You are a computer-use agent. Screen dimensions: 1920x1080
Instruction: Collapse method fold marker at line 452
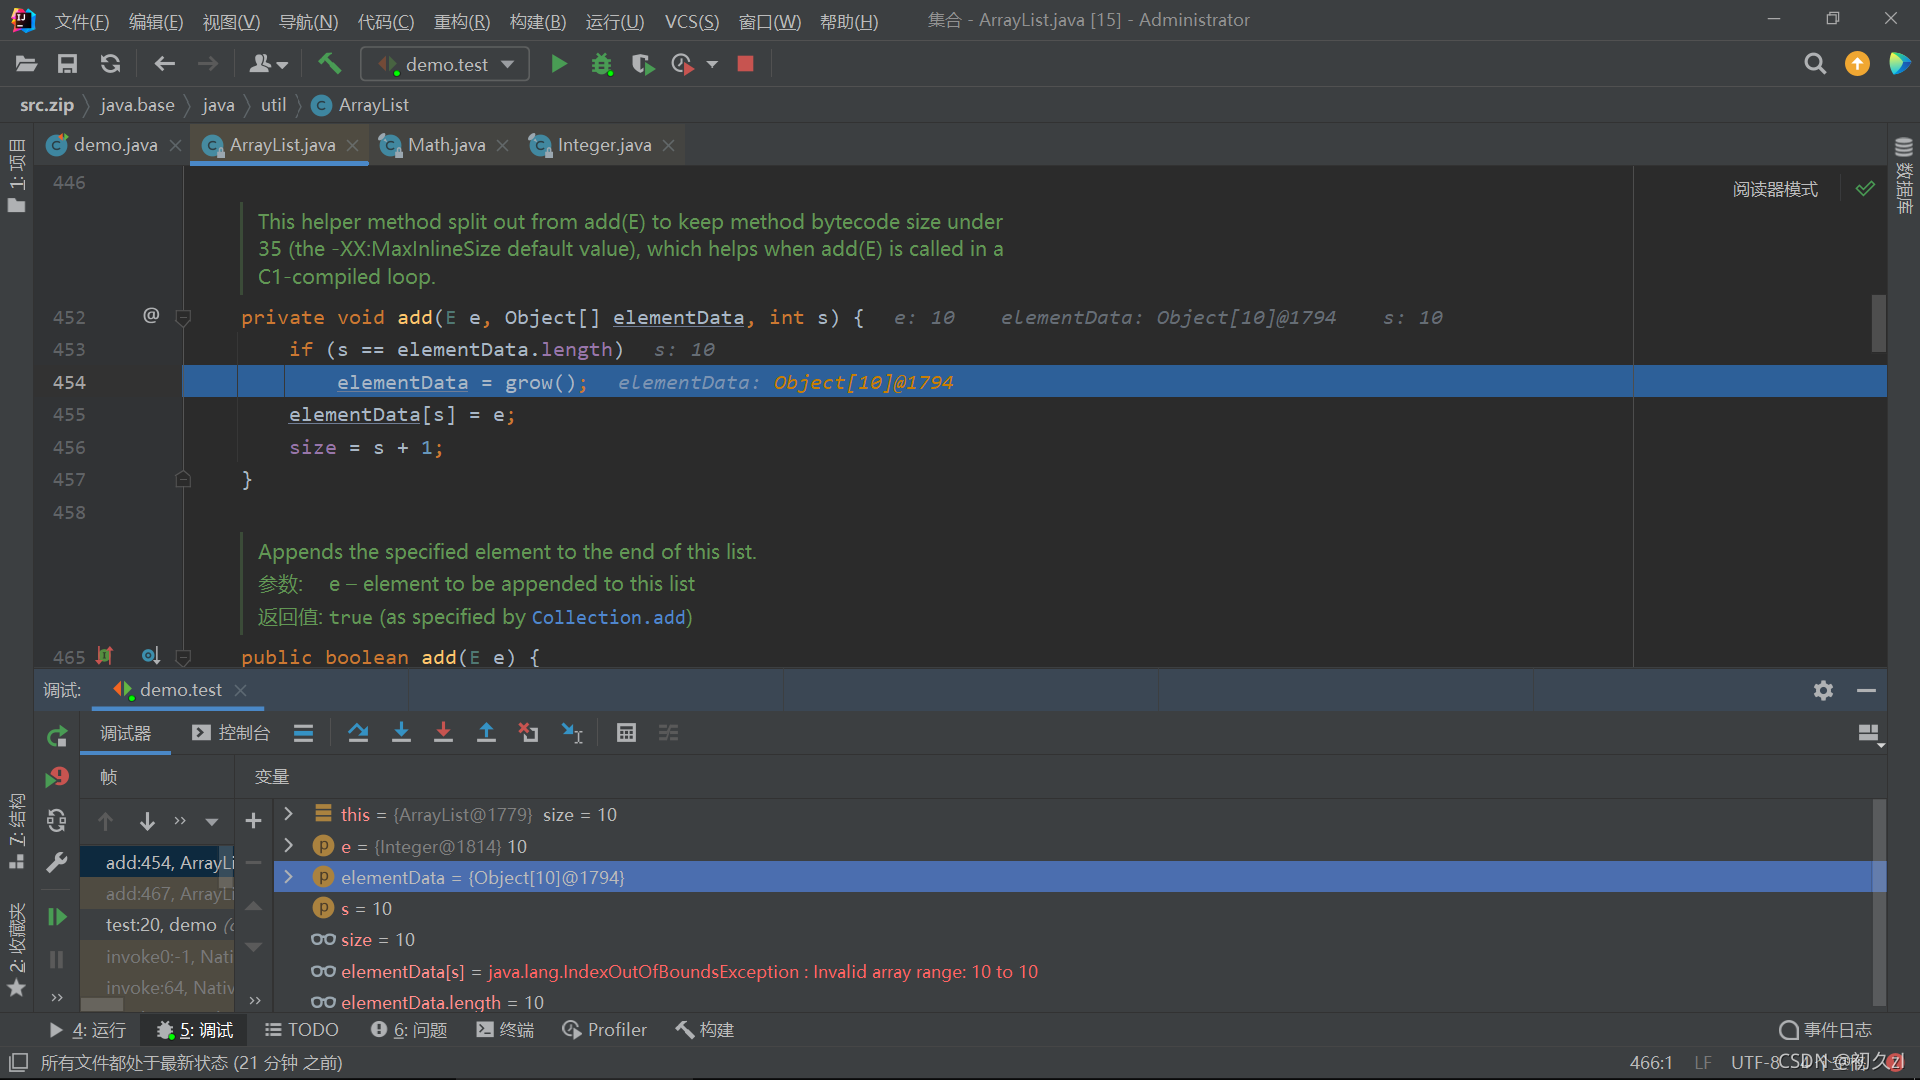[x=183, y=318]
